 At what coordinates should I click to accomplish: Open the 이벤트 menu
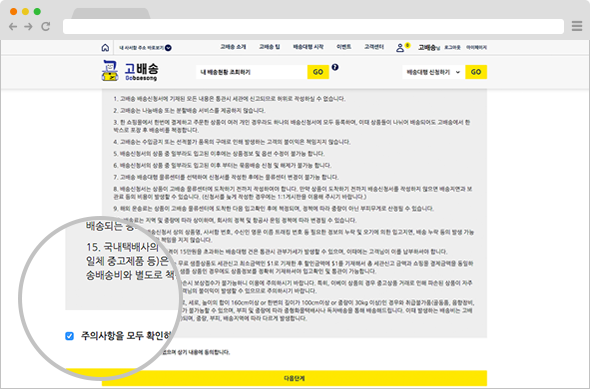(x=344, y=47)
